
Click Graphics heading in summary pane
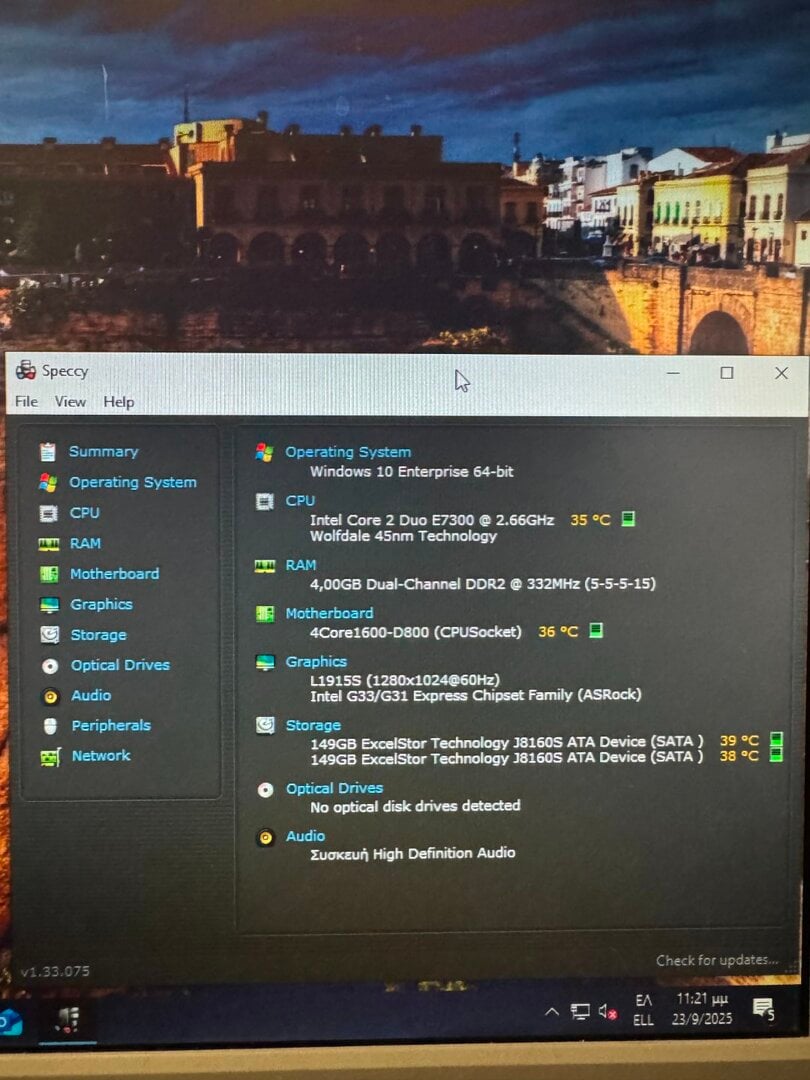[x=316, y=661]
